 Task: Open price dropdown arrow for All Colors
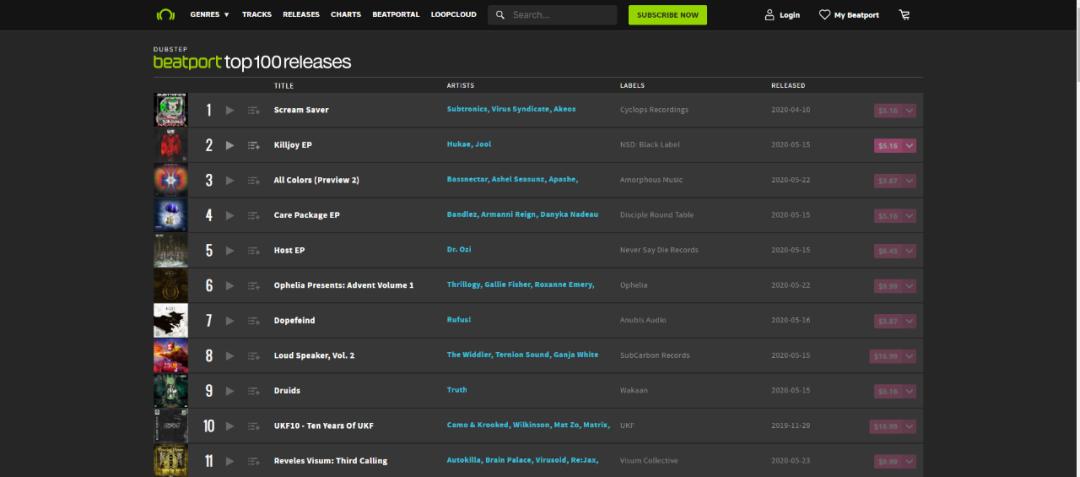pos(909,180)
